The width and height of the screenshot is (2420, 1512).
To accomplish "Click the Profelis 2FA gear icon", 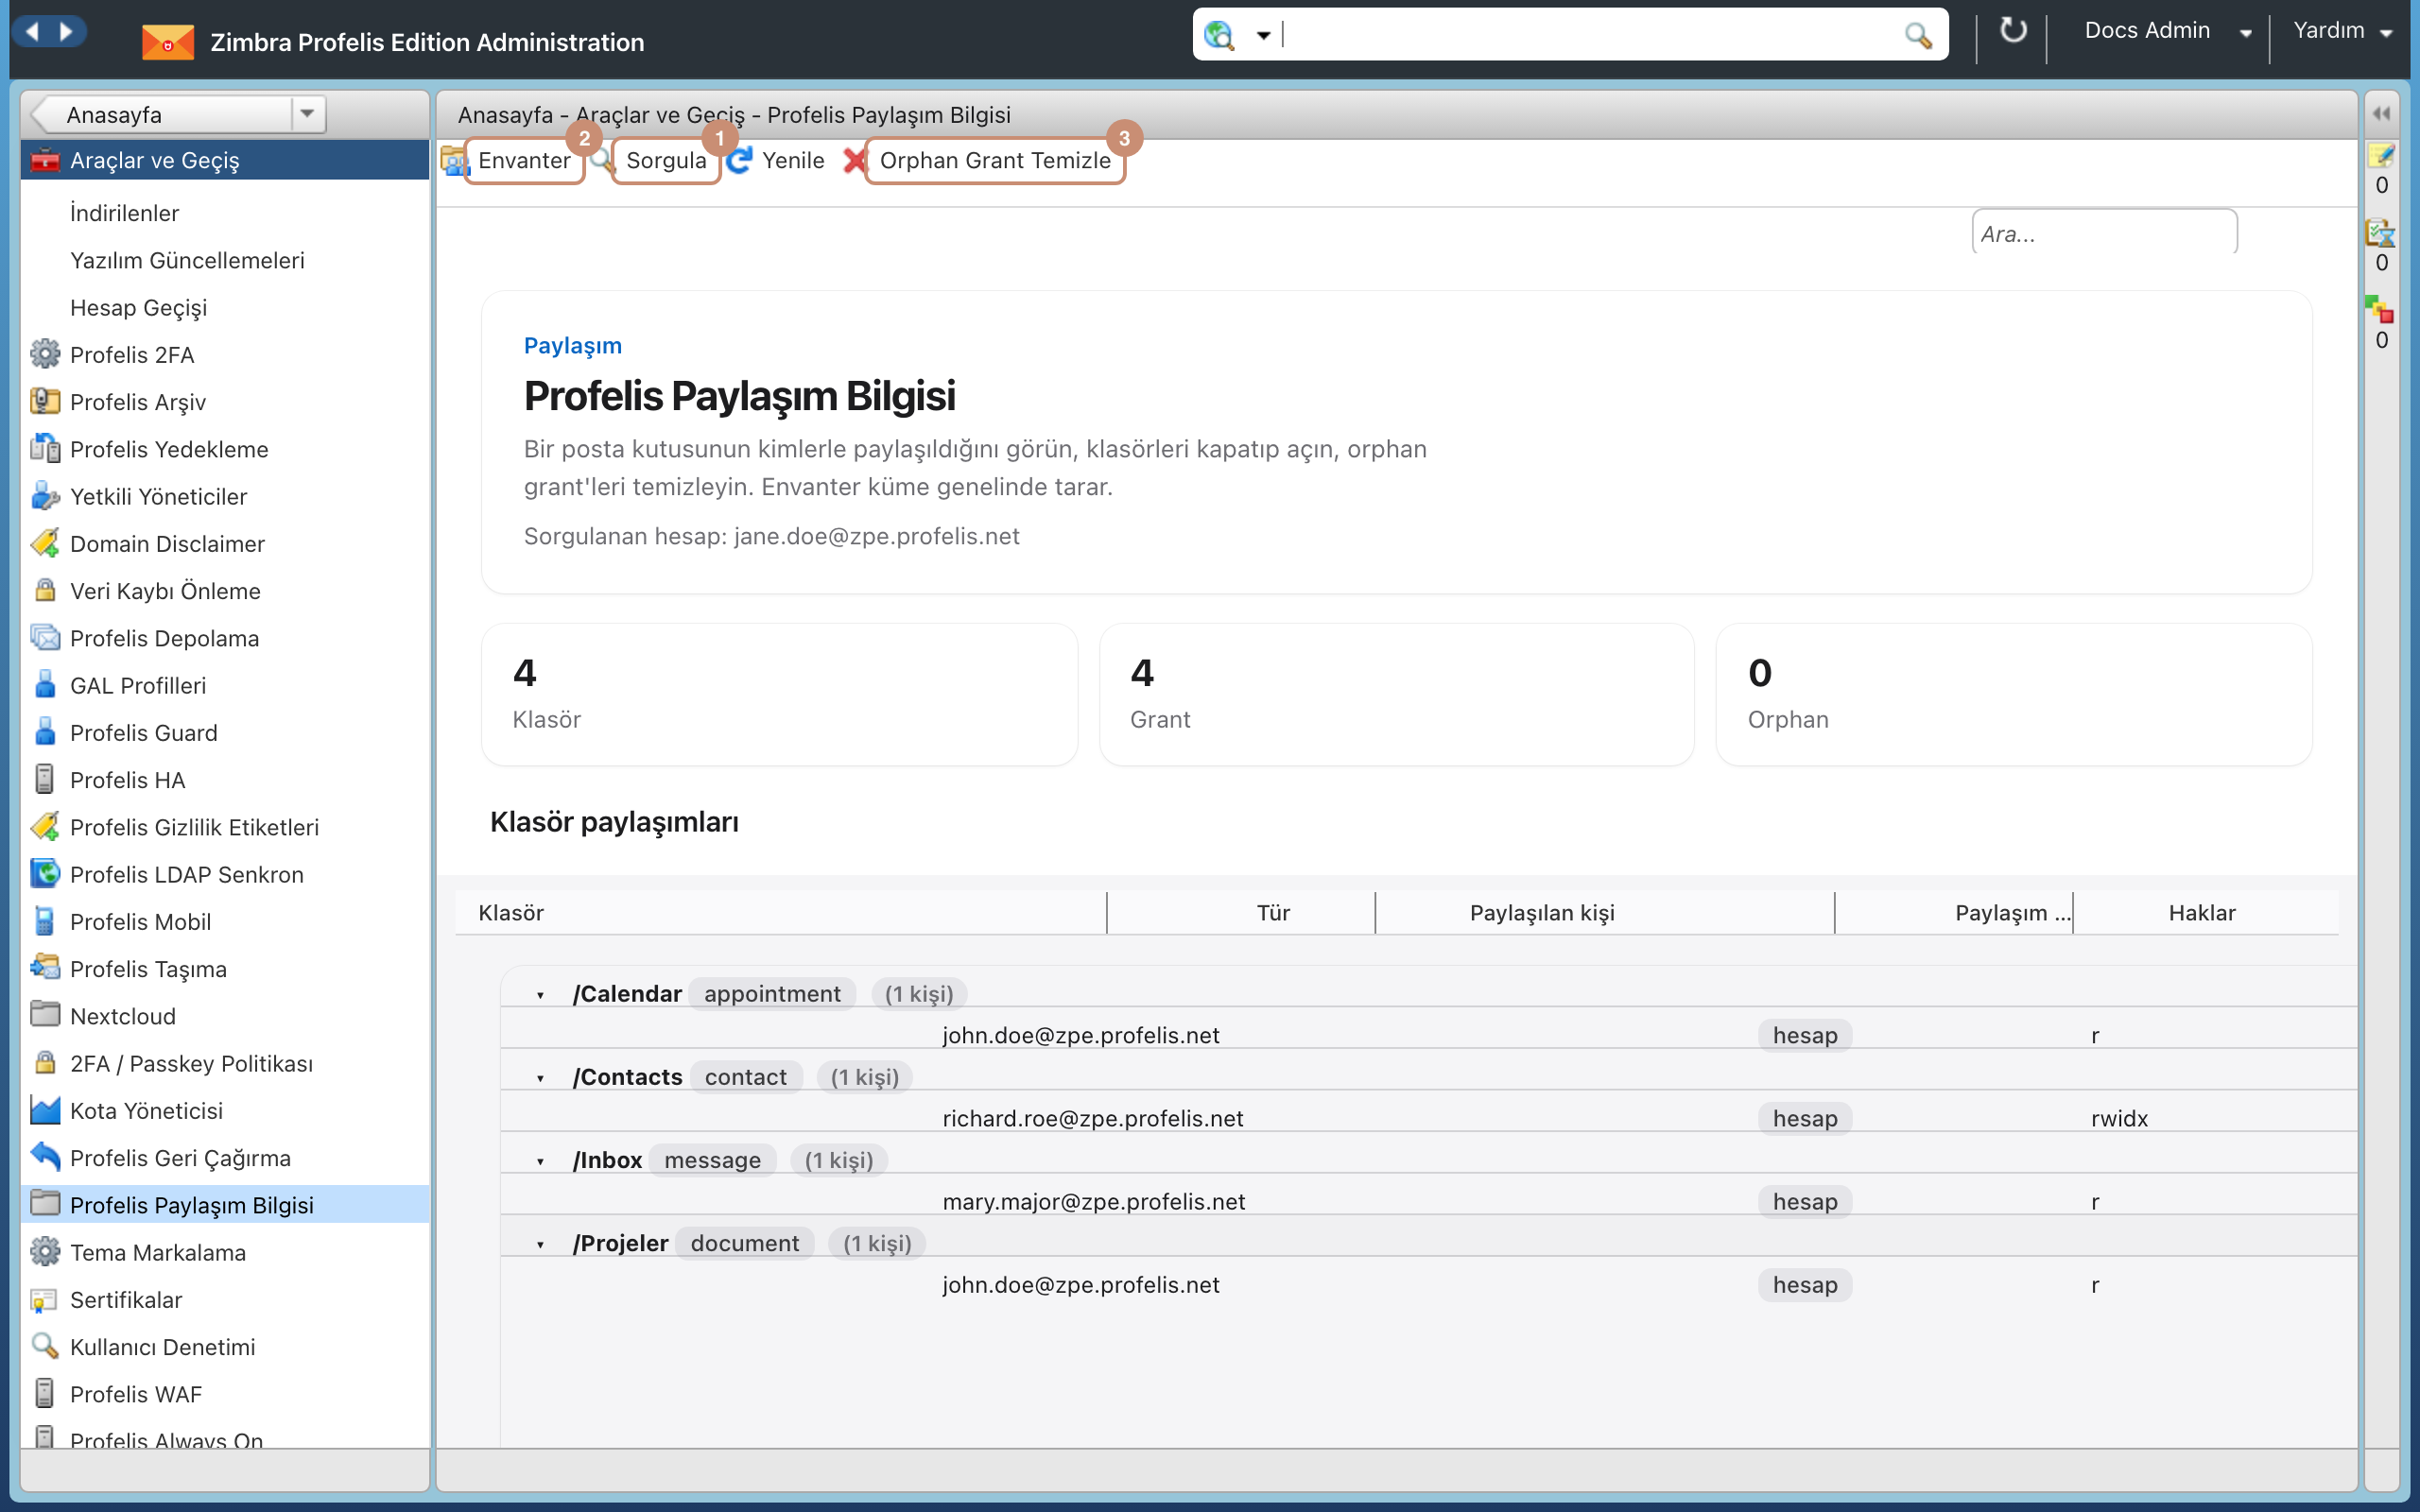I will tap(45, 354).
